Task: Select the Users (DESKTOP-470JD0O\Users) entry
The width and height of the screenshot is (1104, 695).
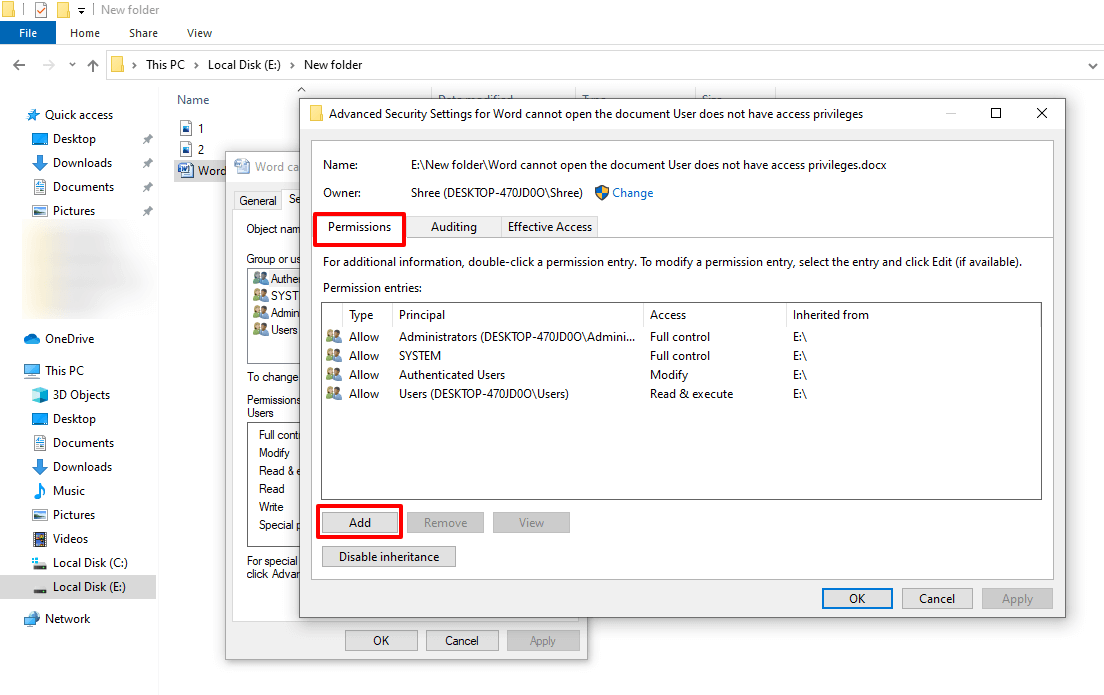Action: (x=681, y=394)
